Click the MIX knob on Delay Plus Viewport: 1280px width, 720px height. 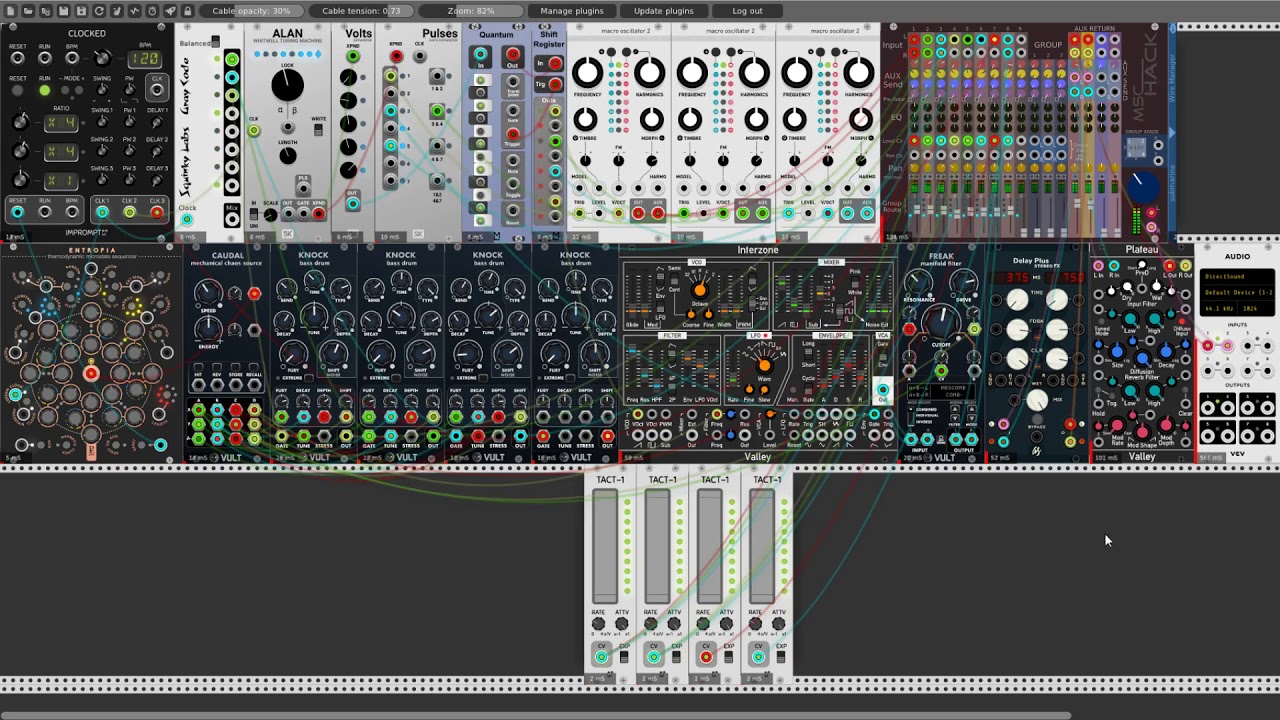click(1037, 401)
